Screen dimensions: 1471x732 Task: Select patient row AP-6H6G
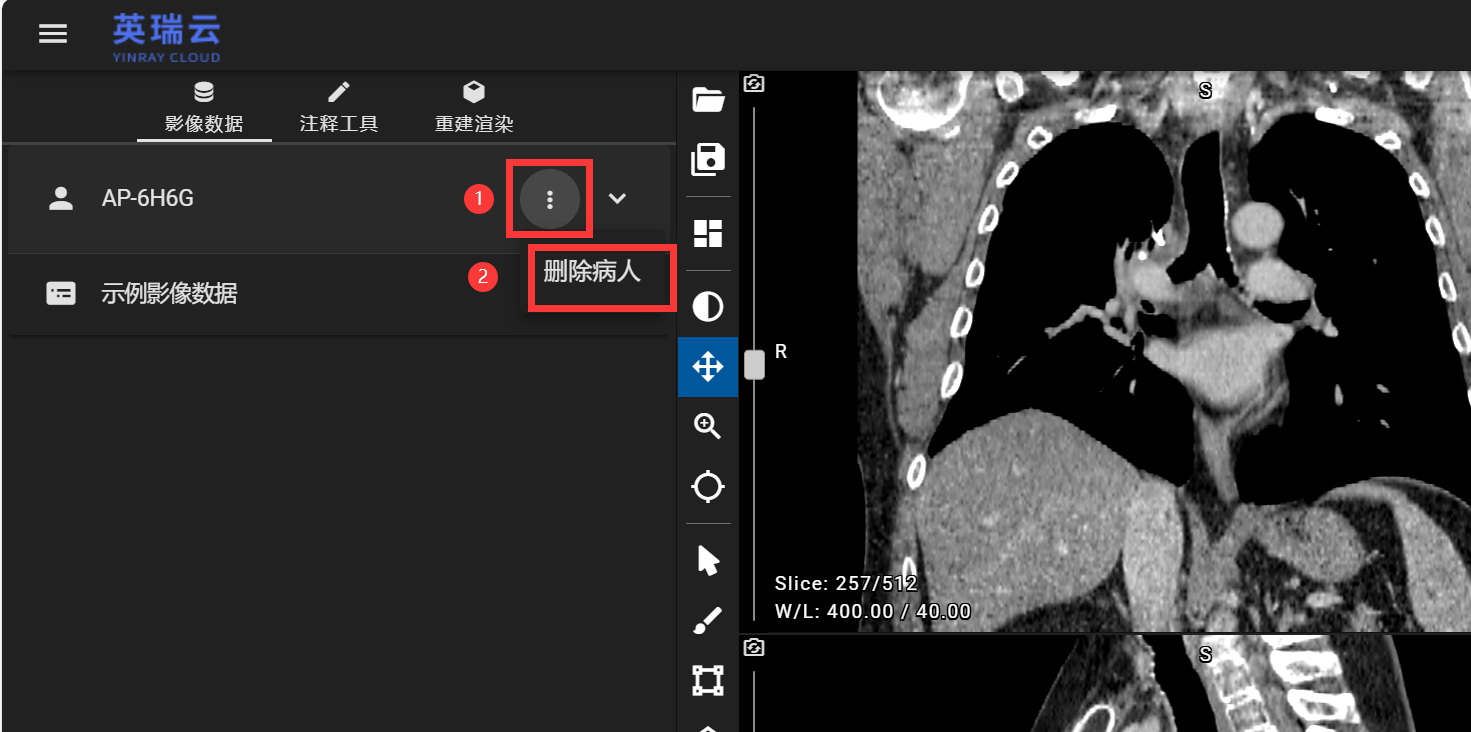coord(338,199)
